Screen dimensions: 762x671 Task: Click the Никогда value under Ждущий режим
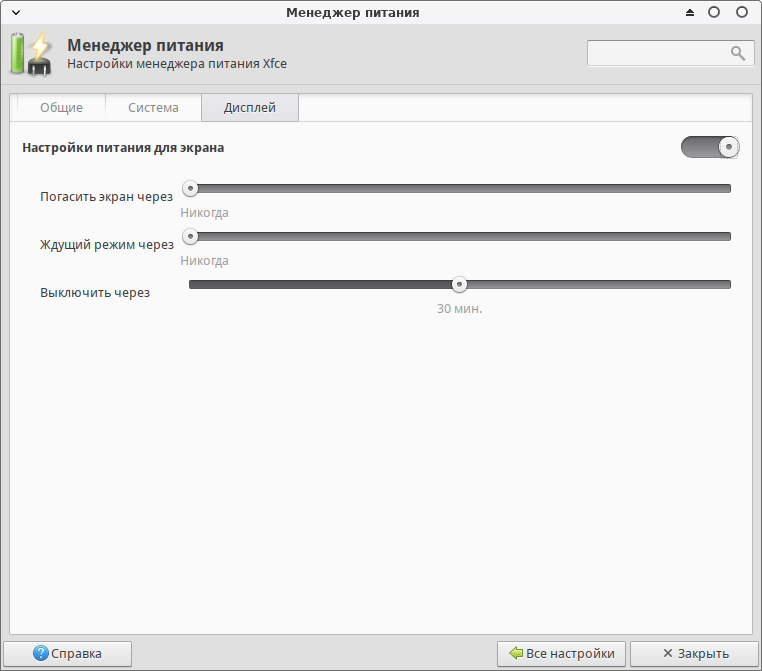(204, 261)
